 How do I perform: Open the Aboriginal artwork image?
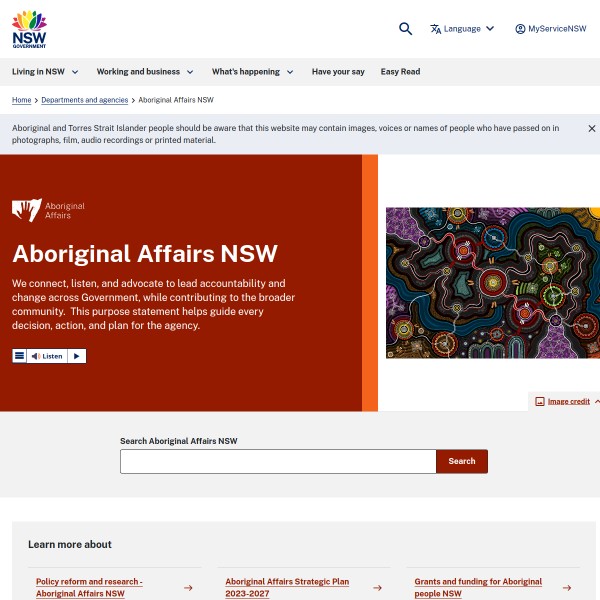click(493, 283)
